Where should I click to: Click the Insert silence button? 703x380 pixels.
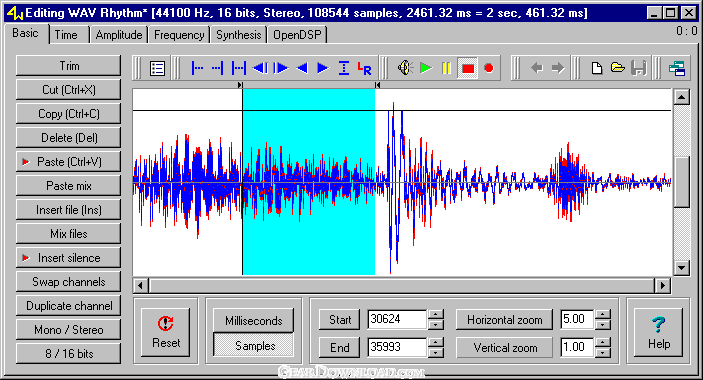[x=69, y=258]
